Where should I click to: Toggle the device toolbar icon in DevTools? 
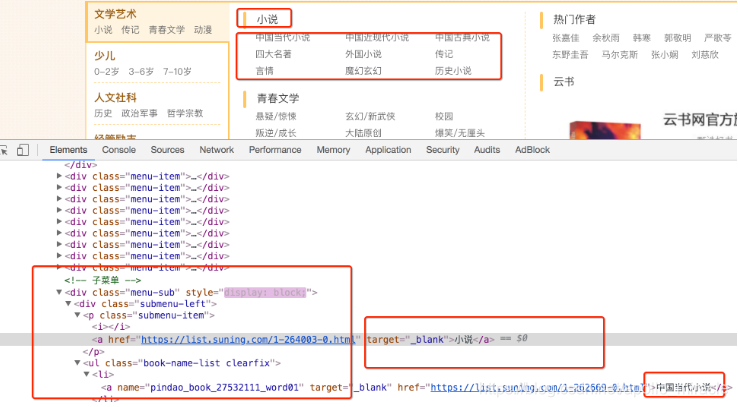click(23, 150)
